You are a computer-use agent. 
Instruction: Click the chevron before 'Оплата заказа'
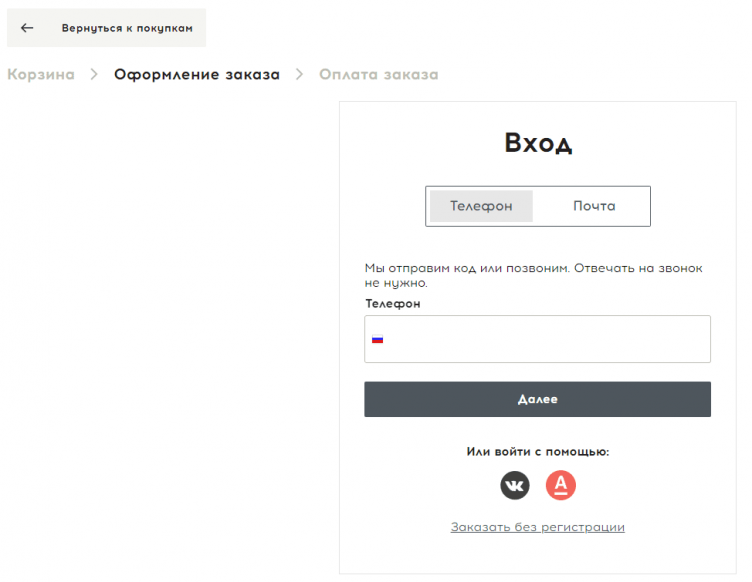[299, 75]
